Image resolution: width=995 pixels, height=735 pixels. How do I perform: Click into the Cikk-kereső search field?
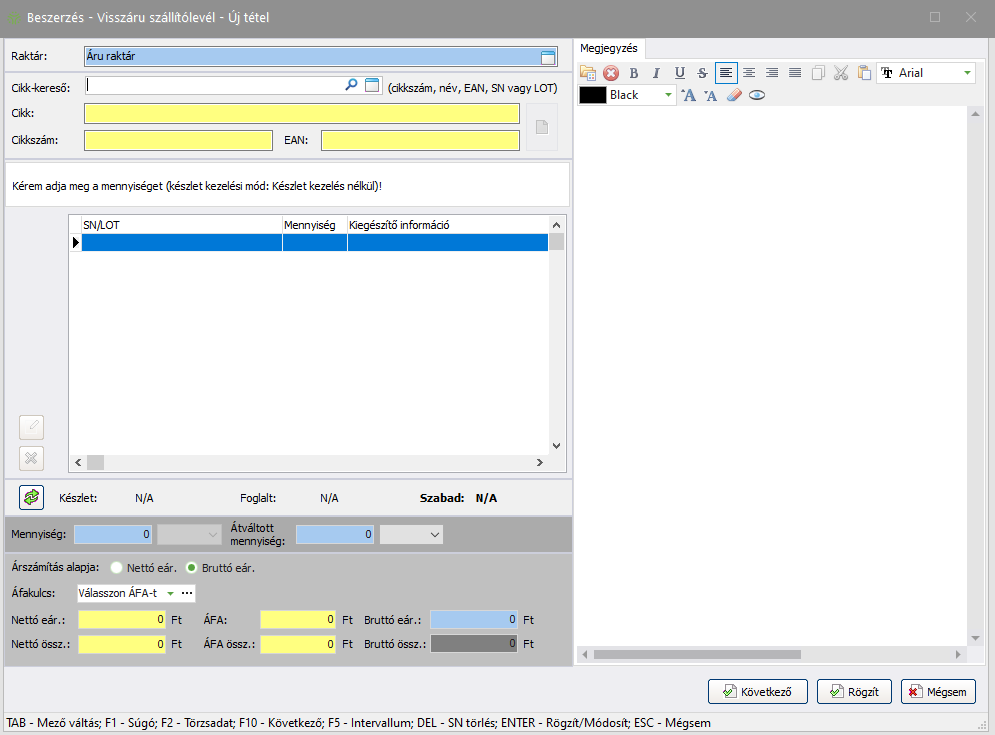tap(212, 86)
